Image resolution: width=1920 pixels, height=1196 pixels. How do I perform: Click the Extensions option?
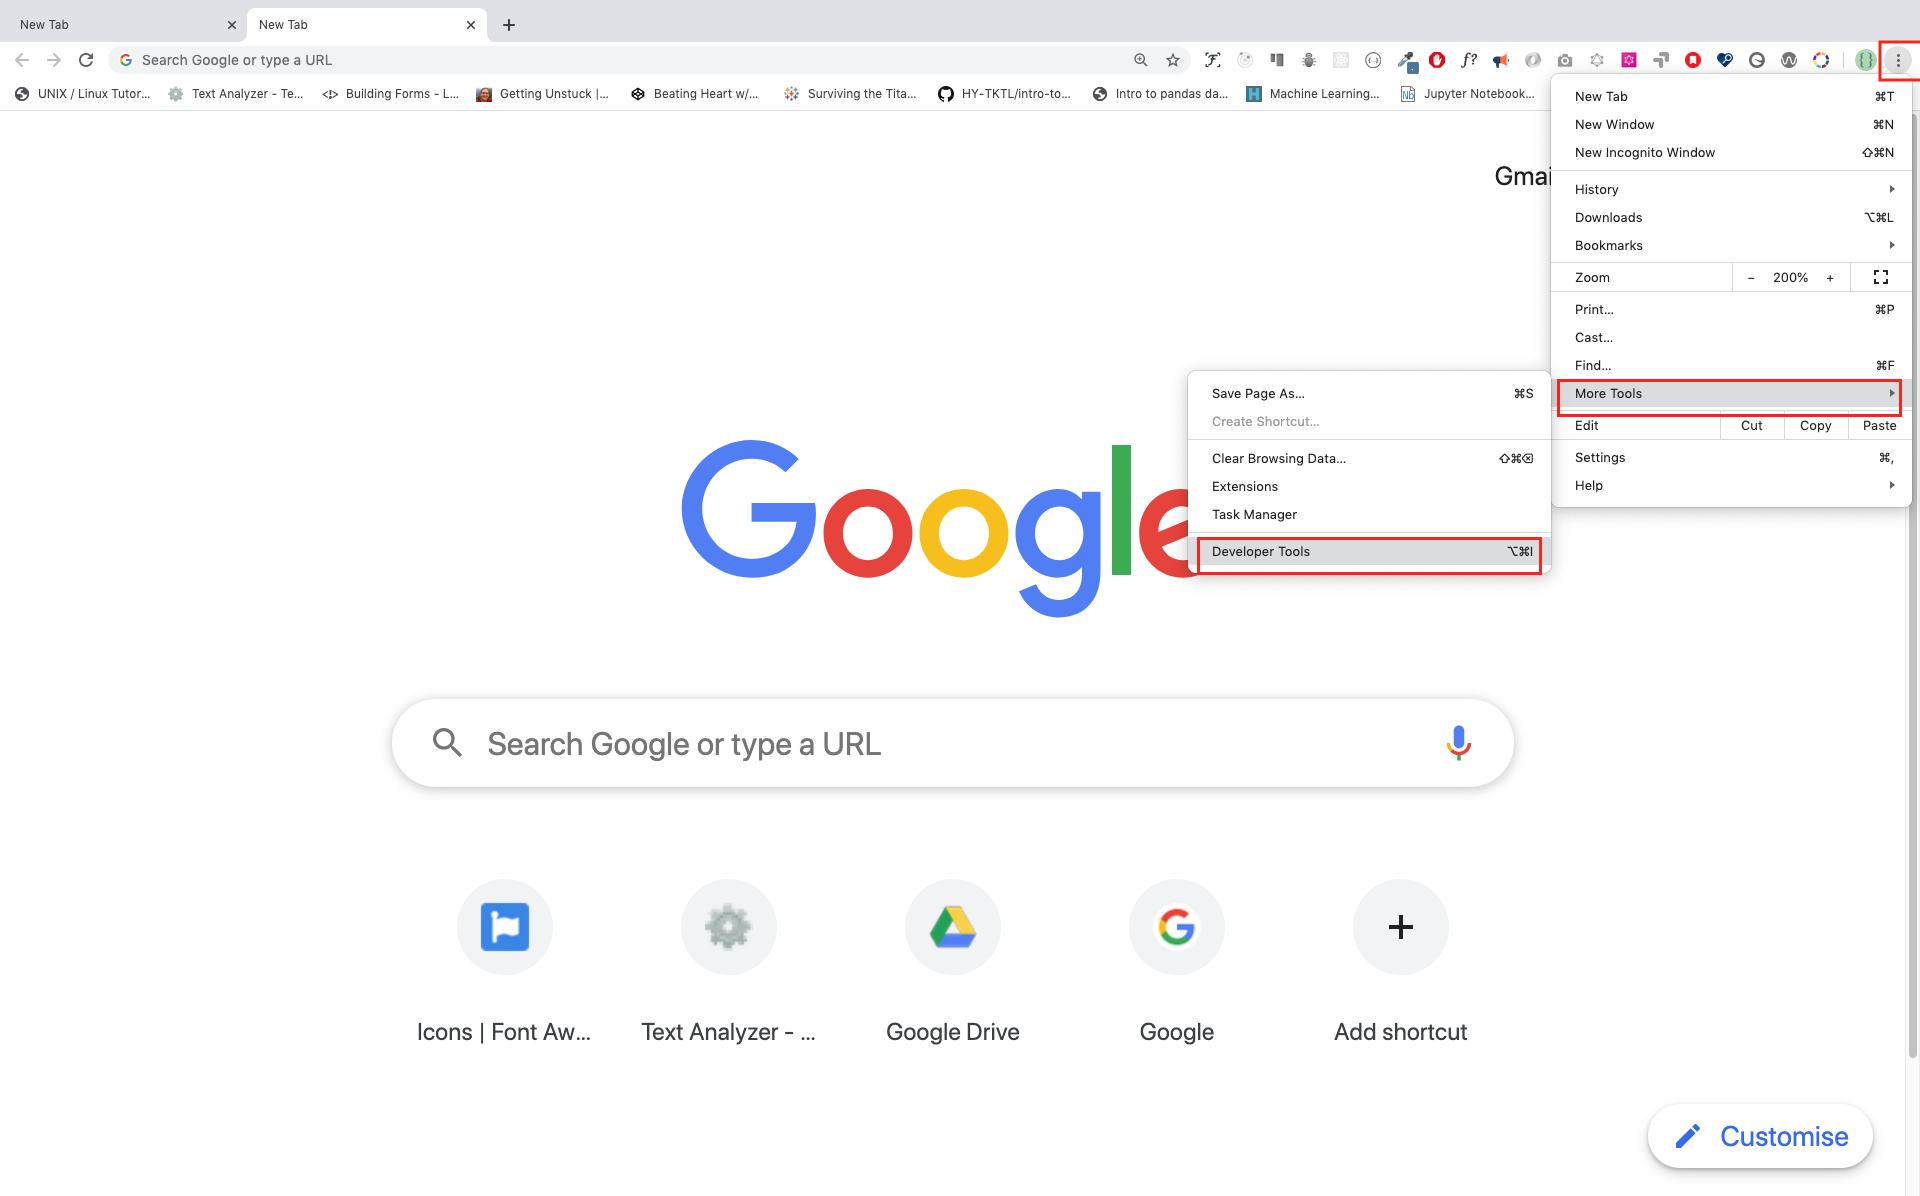1244,486
